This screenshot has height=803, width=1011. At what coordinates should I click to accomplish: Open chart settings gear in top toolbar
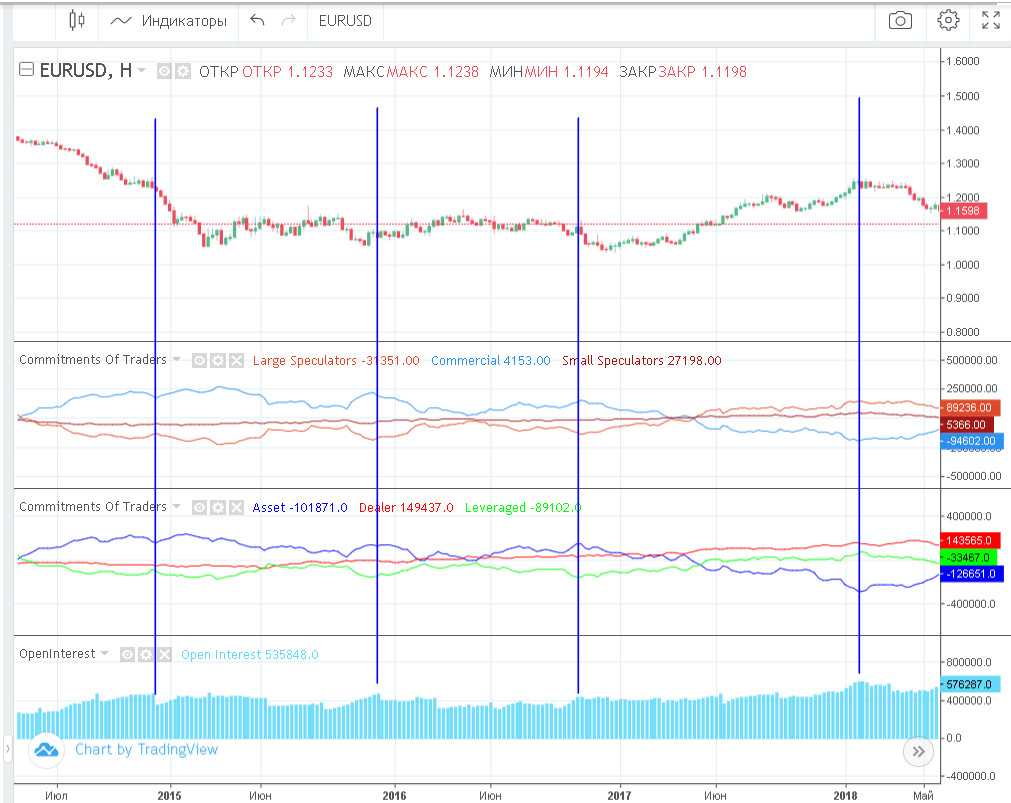(x=948, y=20)
